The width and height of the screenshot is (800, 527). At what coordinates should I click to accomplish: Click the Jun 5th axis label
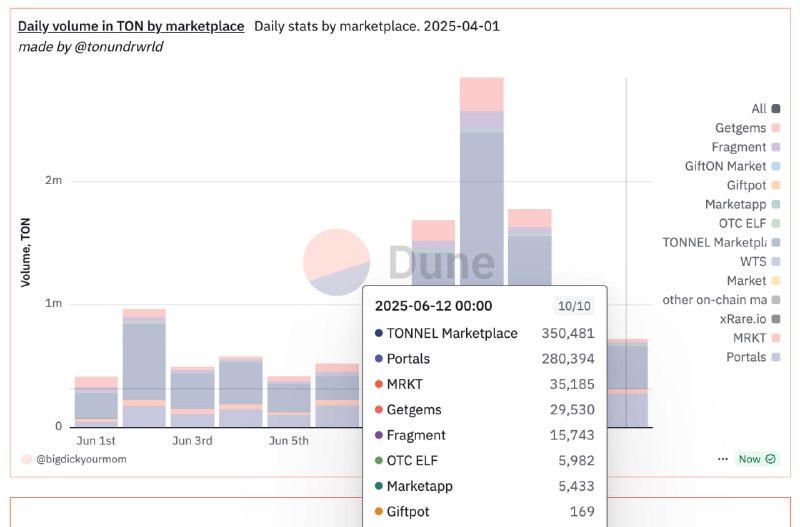click(x=289, y=441)
